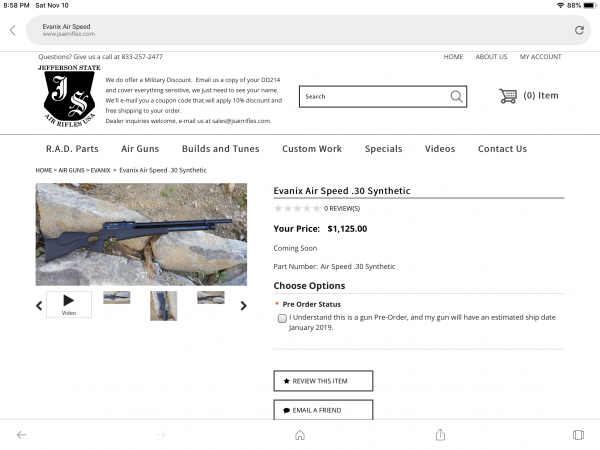The height and width of the screenshot is (450, 600).
Task: Tap the home icon in bottom toolbar
Action: coord(300,435)
